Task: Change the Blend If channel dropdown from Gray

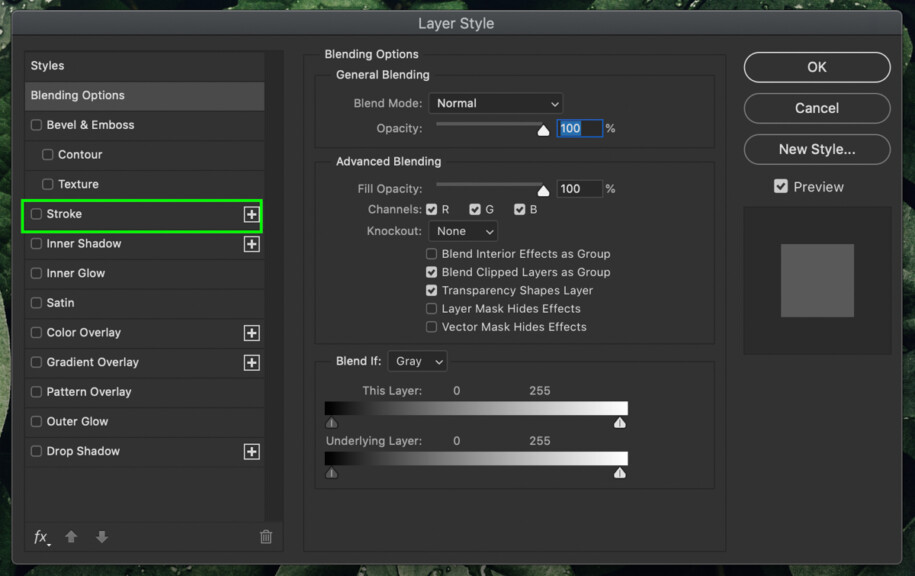Action: point(417,361)
